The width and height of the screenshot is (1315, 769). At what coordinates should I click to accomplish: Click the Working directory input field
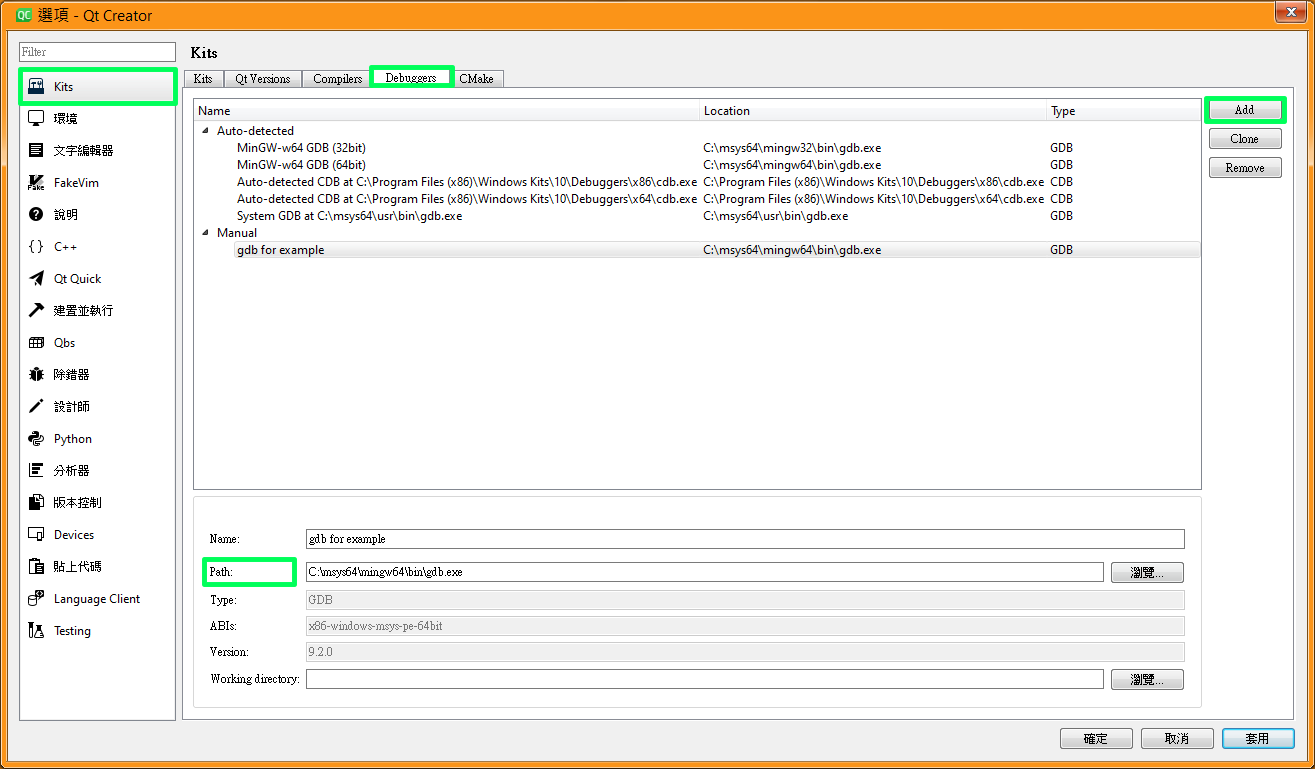[x=704, y=680]
